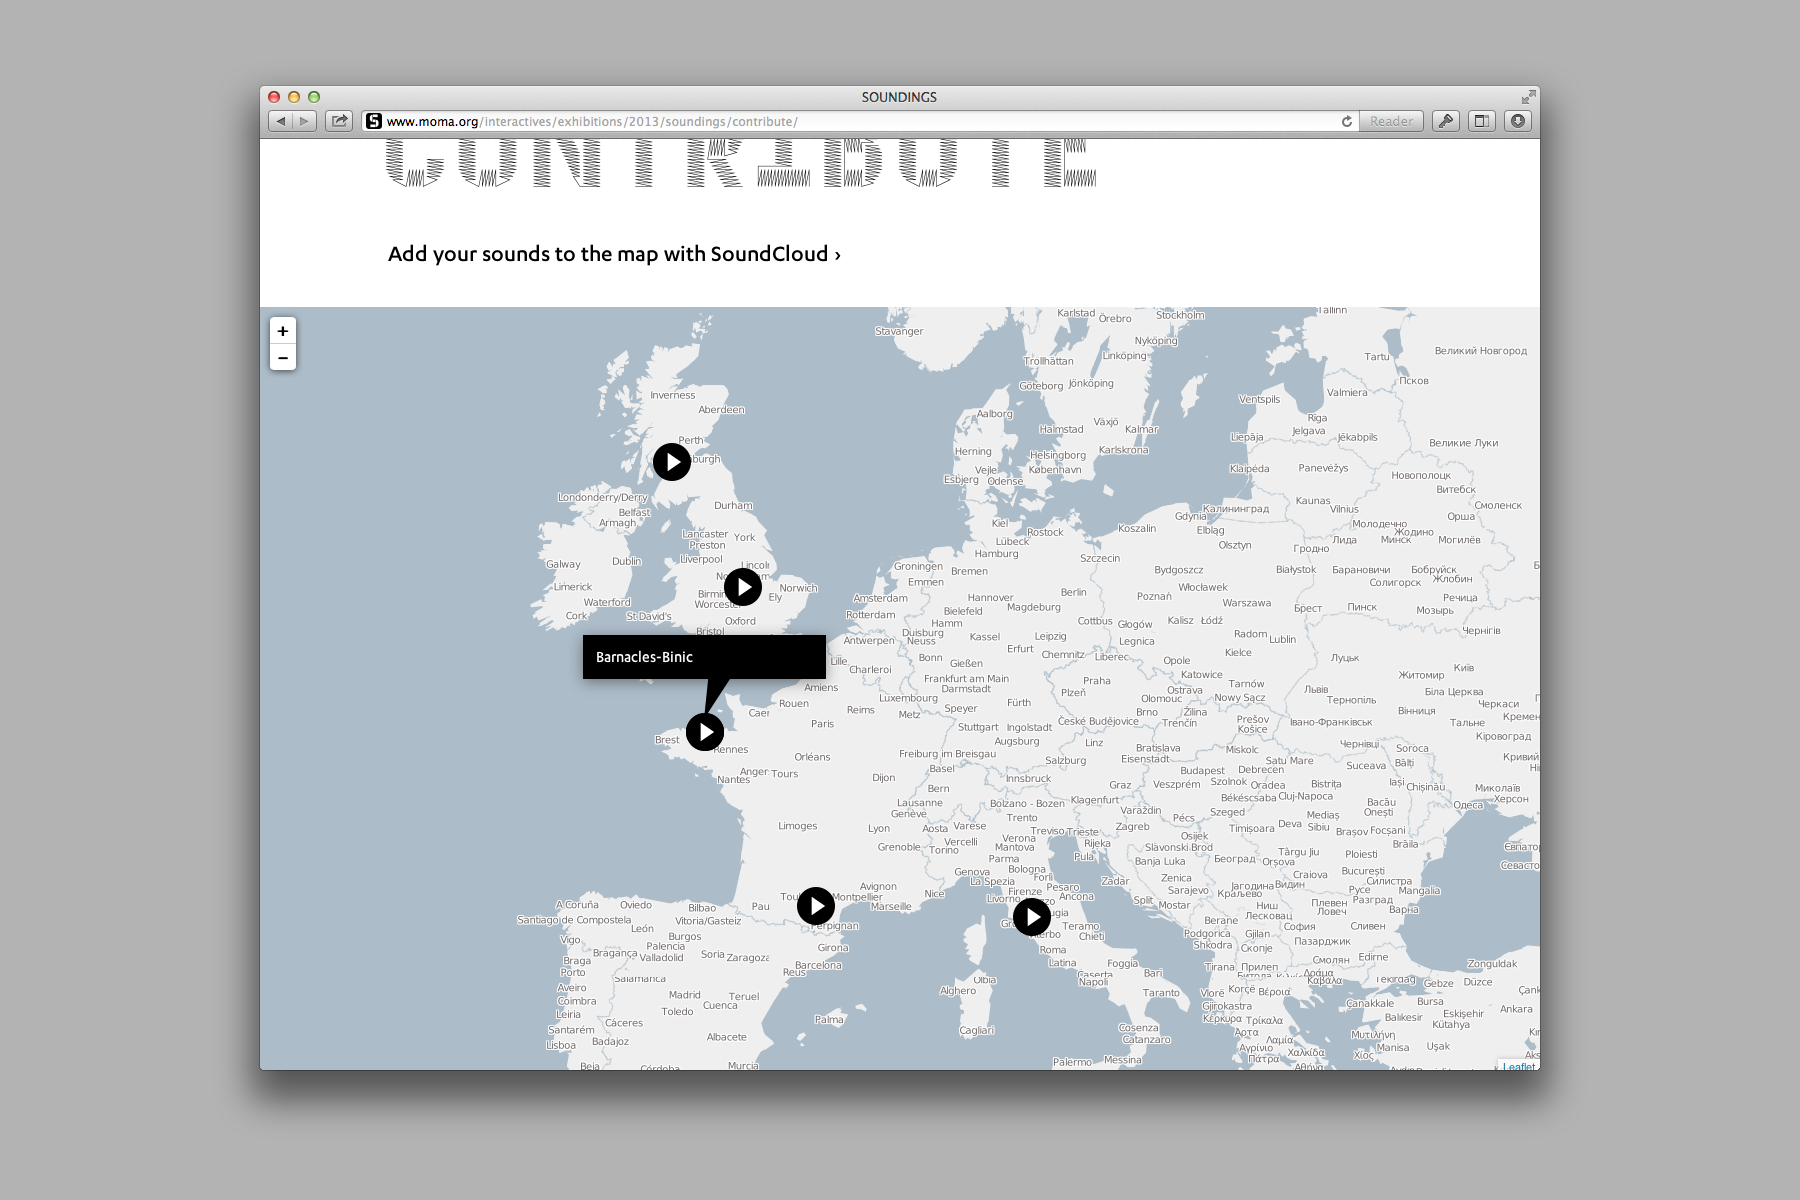Show the Downloads list
This screenshot has height=1200, width=1800.
tap(1518, 121)
